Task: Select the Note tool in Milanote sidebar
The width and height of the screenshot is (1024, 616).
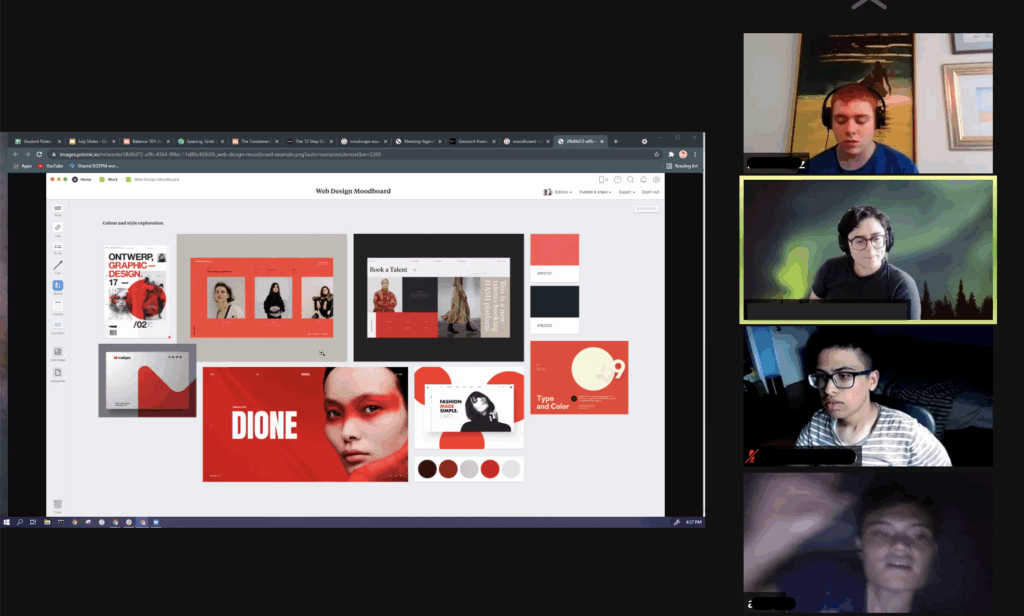Action: click(57, 208)
